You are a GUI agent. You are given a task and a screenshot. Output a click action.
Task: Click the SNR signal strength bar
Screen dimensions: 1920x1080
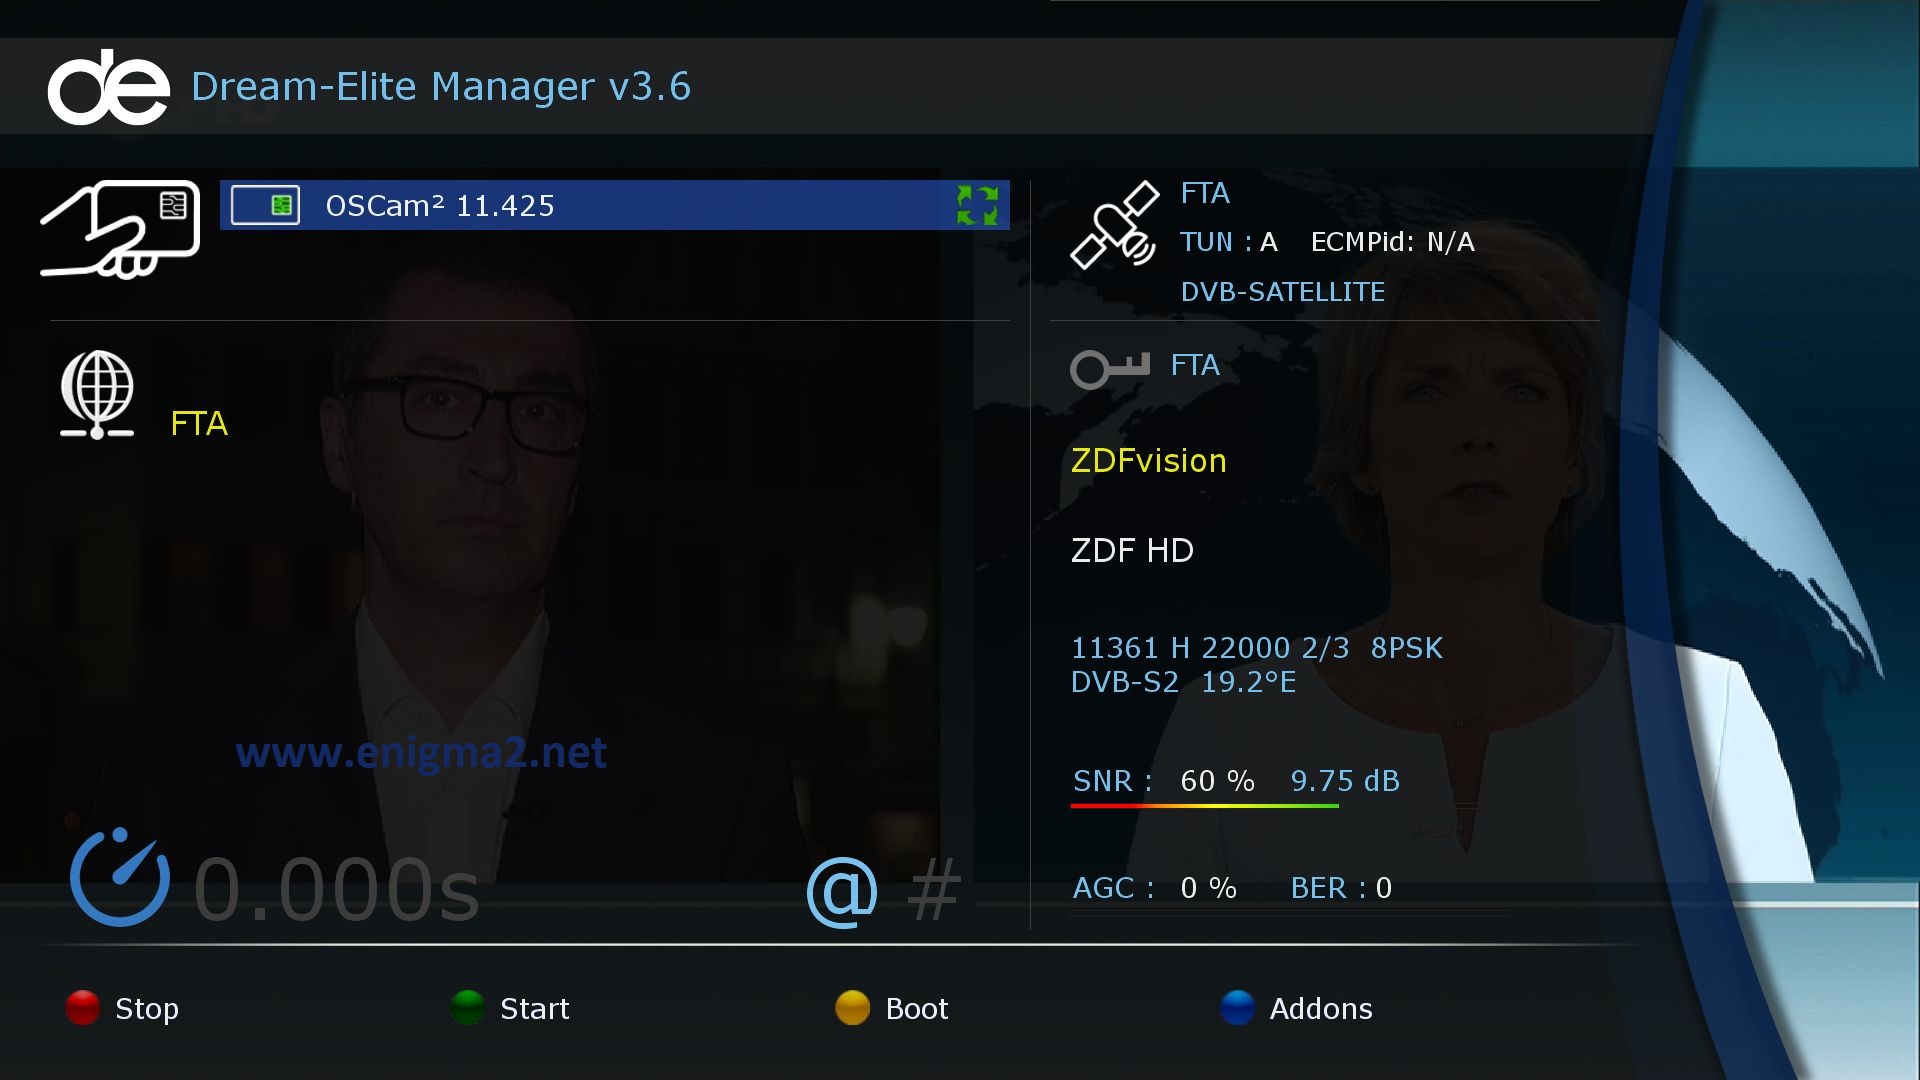(1204, 805)
